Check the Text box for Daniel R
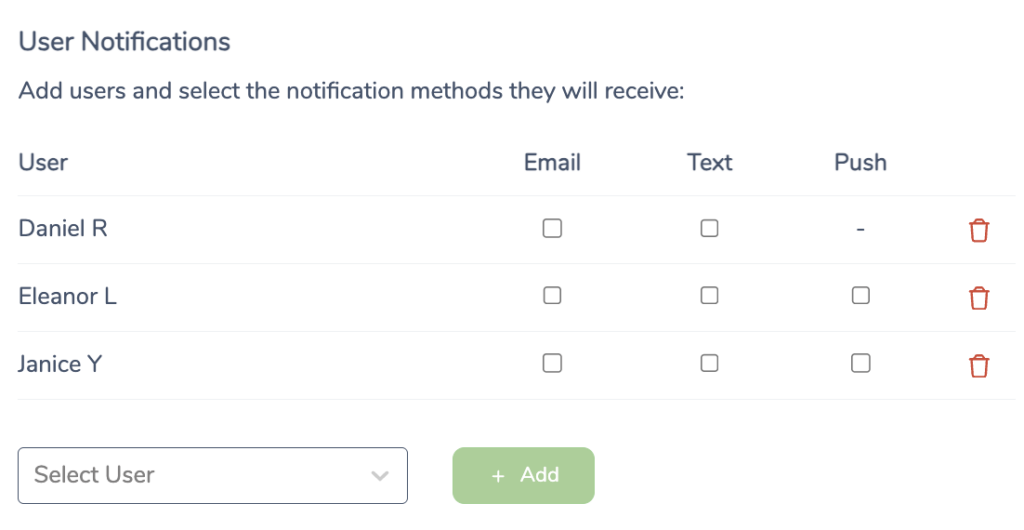 click(709, 228)
